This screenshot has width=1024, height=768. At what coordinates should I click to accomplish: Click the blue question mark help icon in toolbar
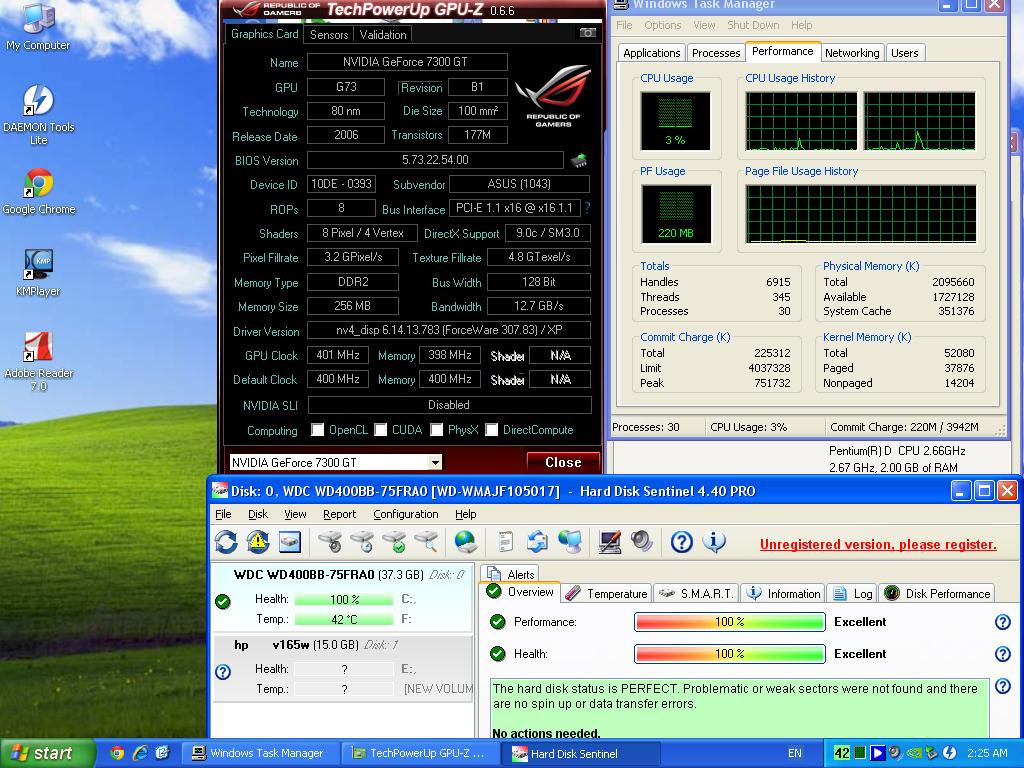tap(681, 542)
